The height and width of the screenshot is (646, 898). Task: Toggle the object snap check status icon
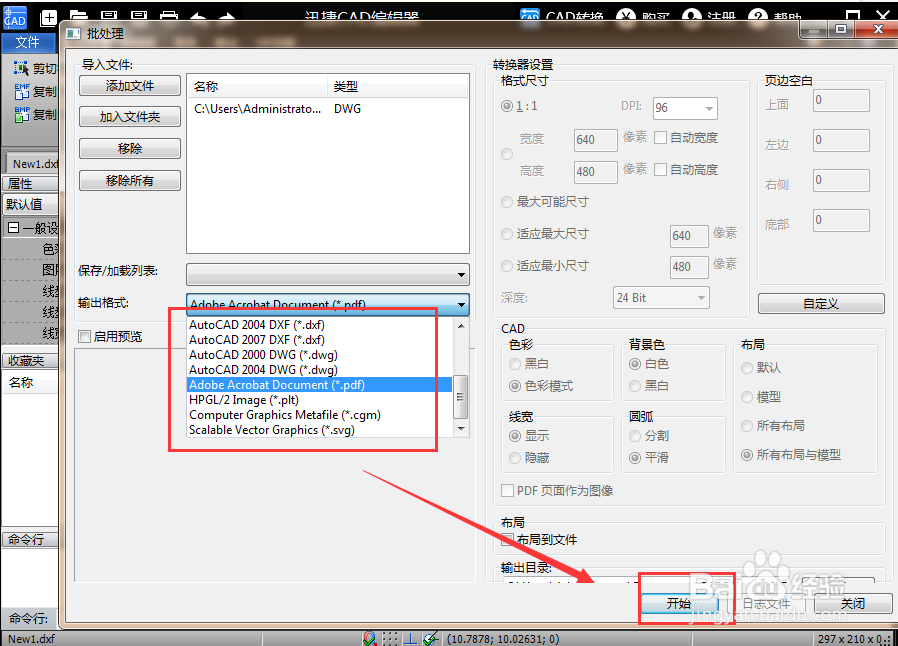point(431,638)
